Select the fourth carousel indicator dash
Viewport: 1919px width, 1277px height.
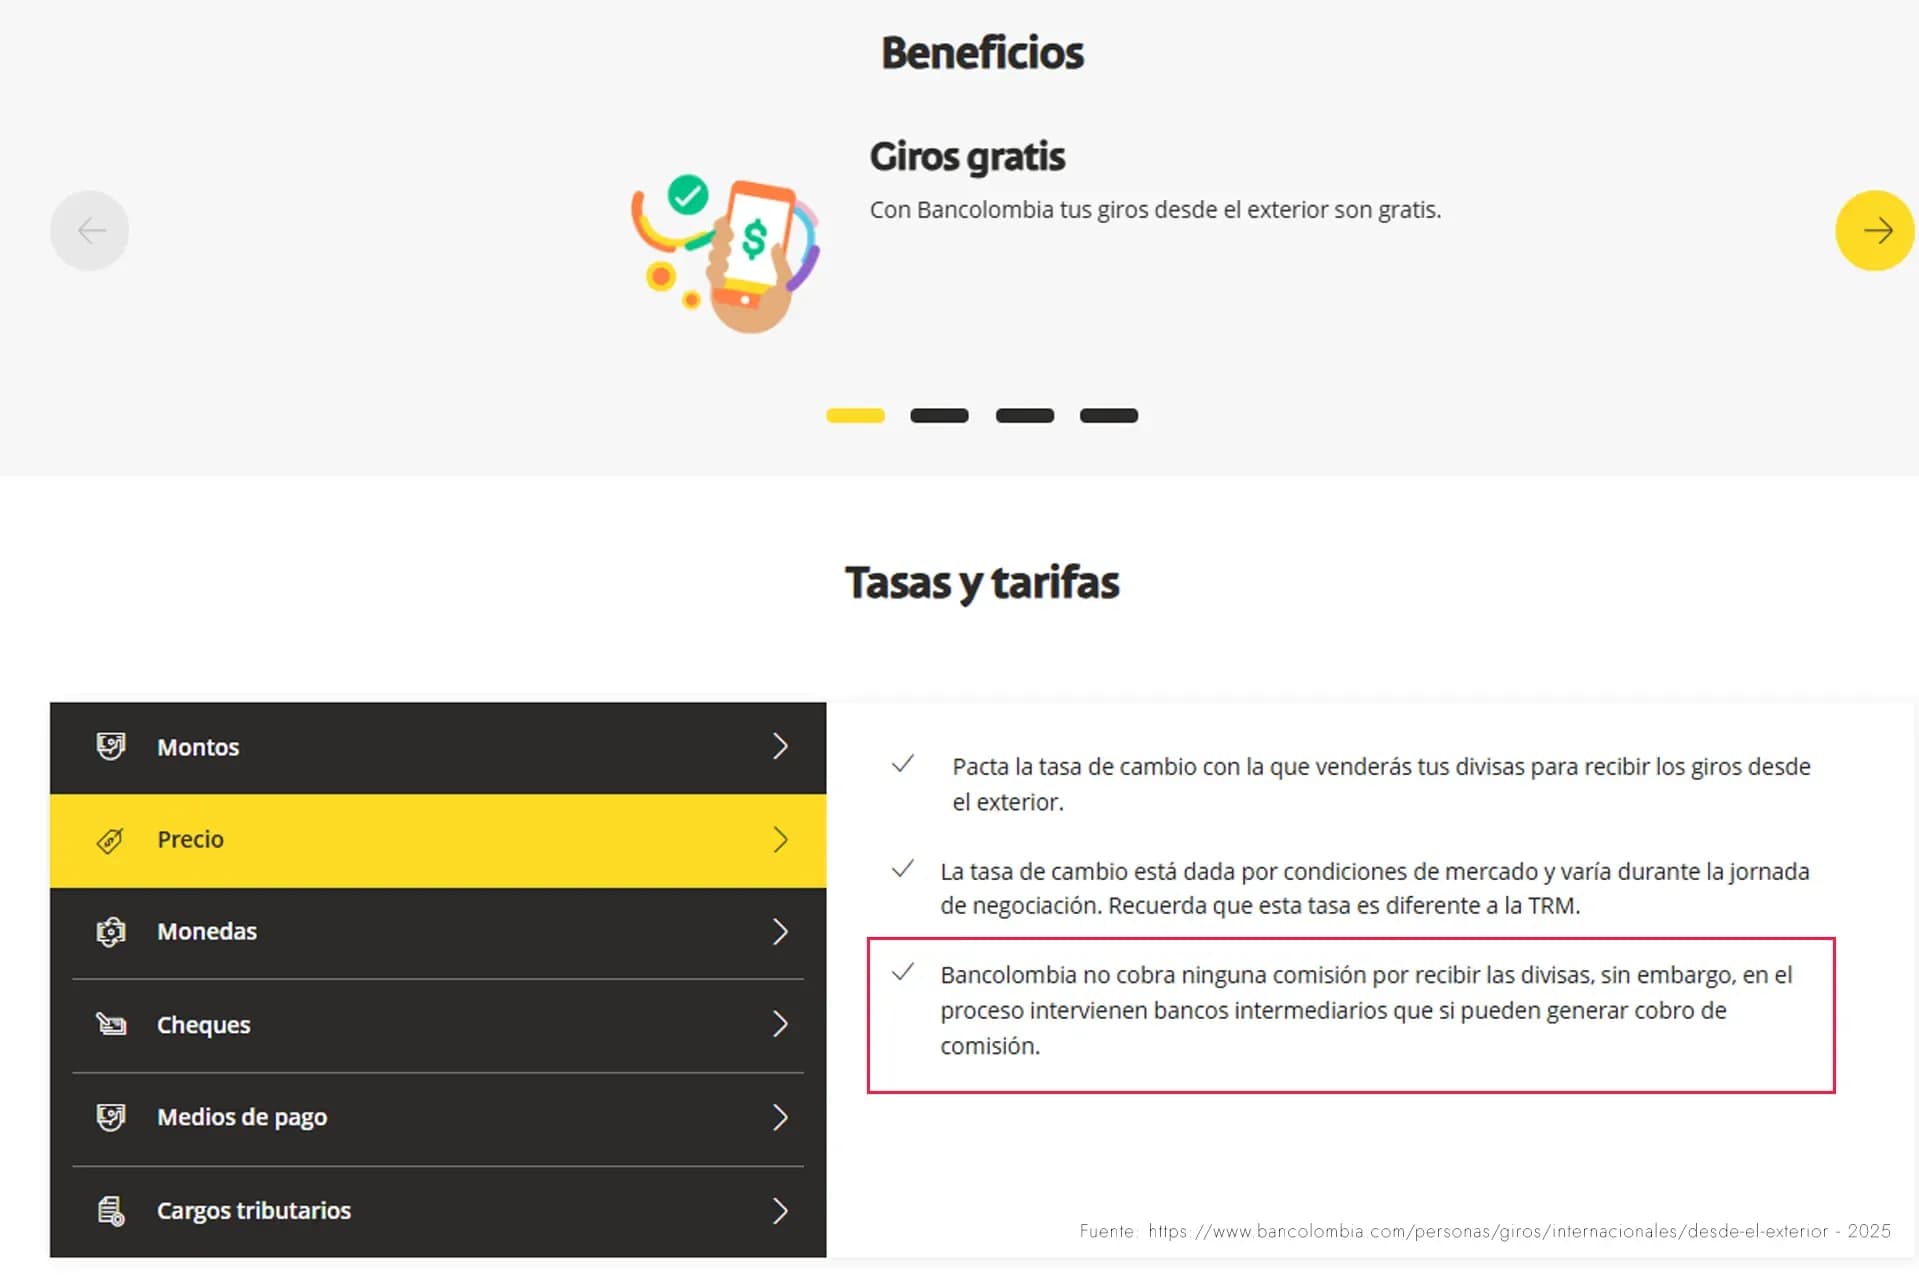pyautogui.click(x=1109, y=416)
